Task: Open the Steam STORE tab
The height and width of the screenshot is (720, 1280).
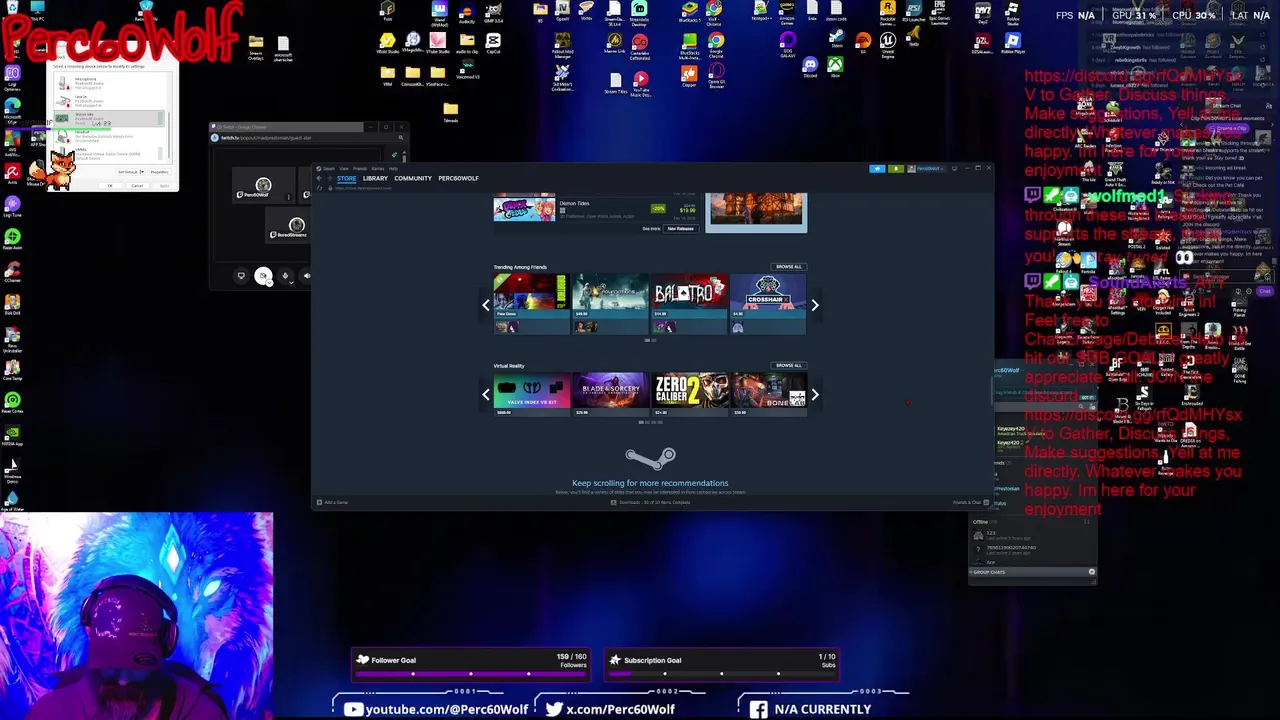Action: (346, 178)
